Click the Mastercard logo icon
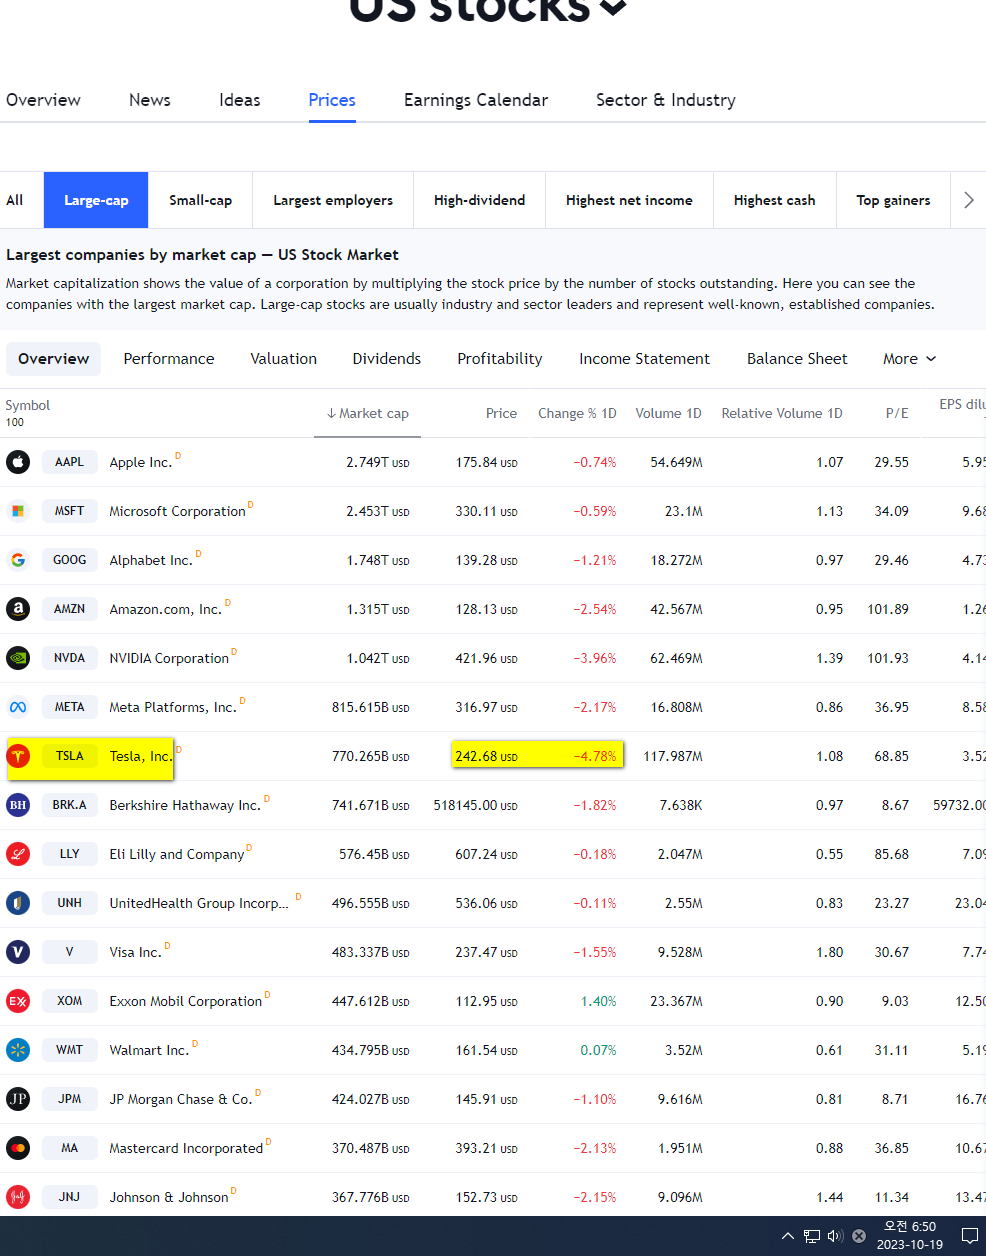Image resolution: width=986 pixels, height=1256 pixels. [x=18, y=1148]
